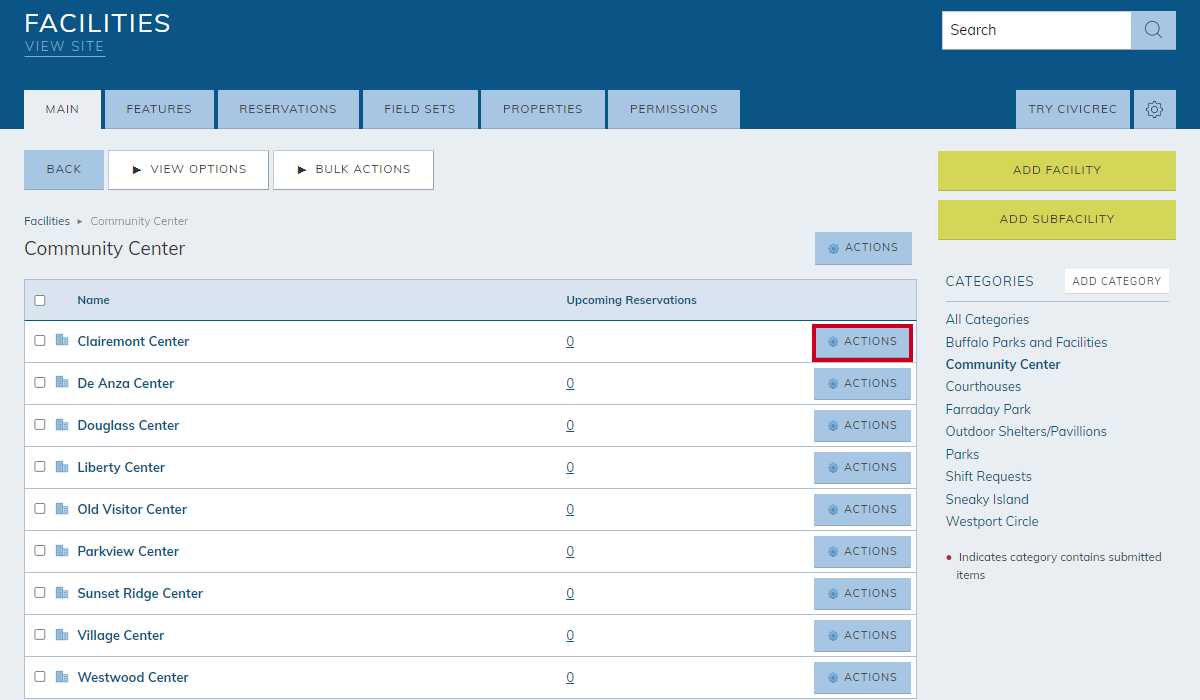Select the Farraday Park category
This screenshot has height=700, width=1200.
tap(988, 409)
